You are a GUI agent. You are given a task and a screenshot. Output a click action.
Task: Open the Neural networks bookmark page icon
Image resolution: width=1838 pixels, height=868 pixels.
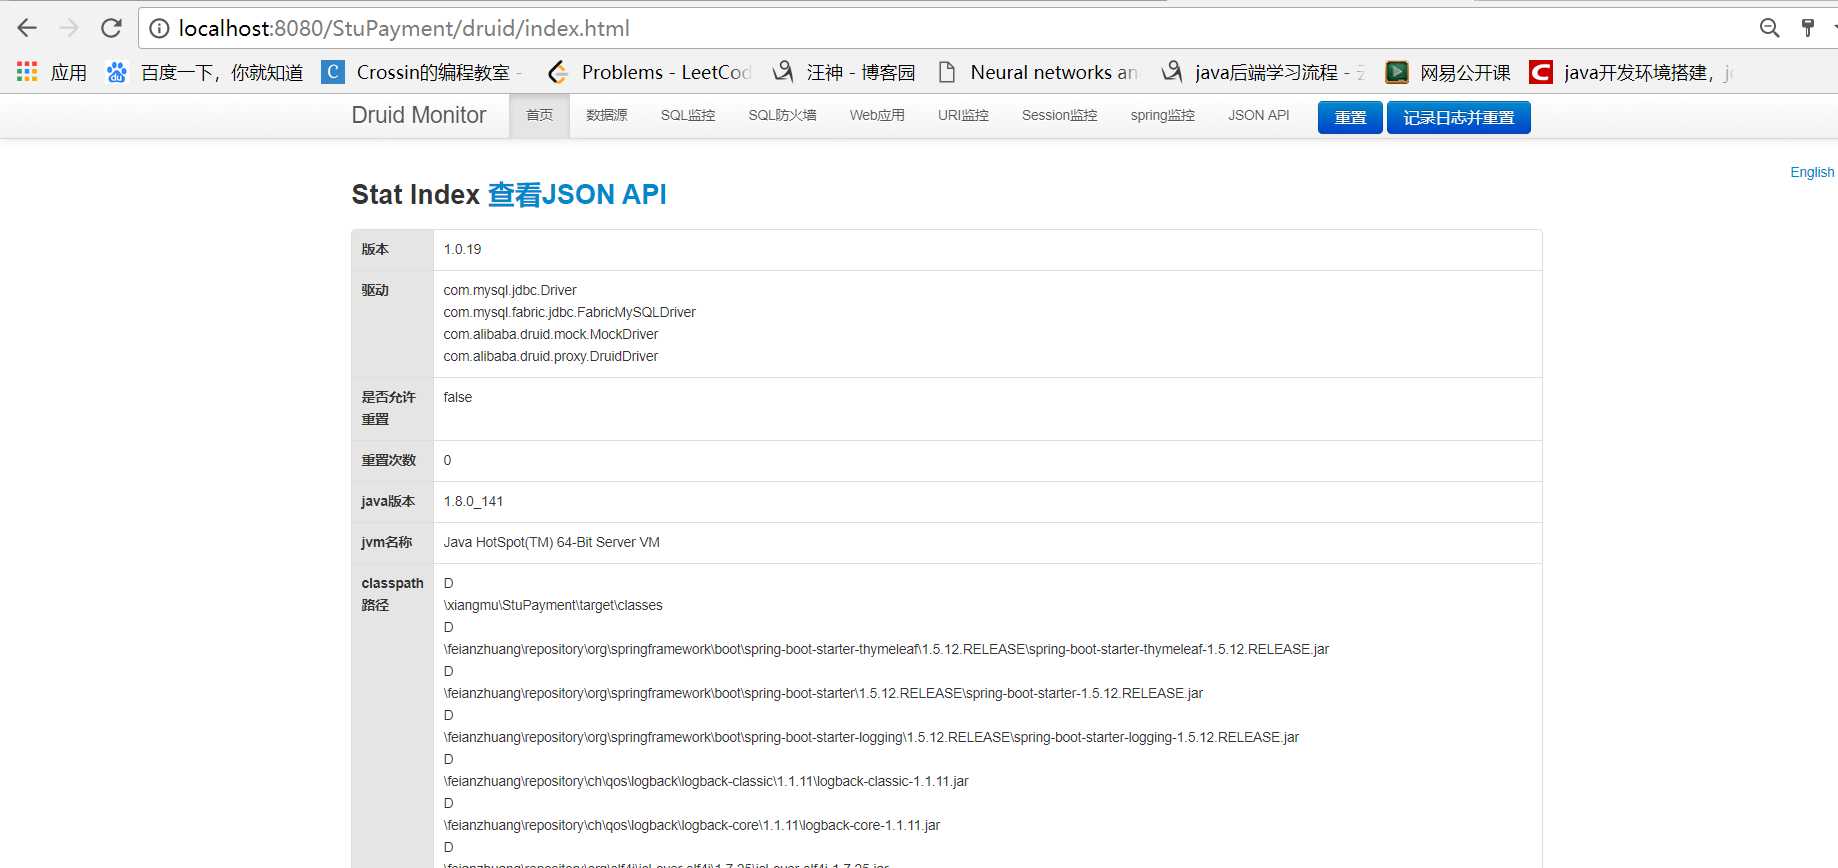(x=946, y=72)
